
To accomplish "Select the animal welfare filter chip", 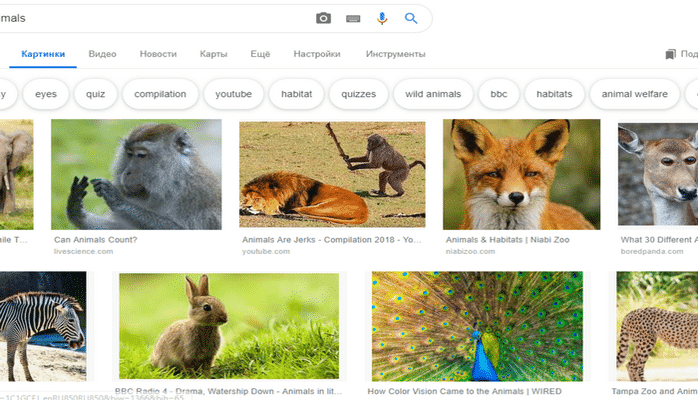I will coord(635,94).
